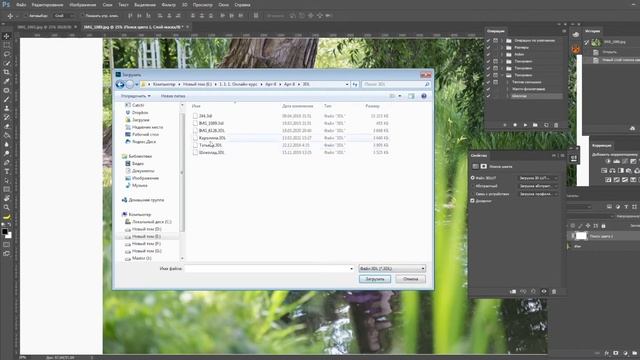Select the Device Link radio option
The image size is (640, 360).
click(473, 194)
